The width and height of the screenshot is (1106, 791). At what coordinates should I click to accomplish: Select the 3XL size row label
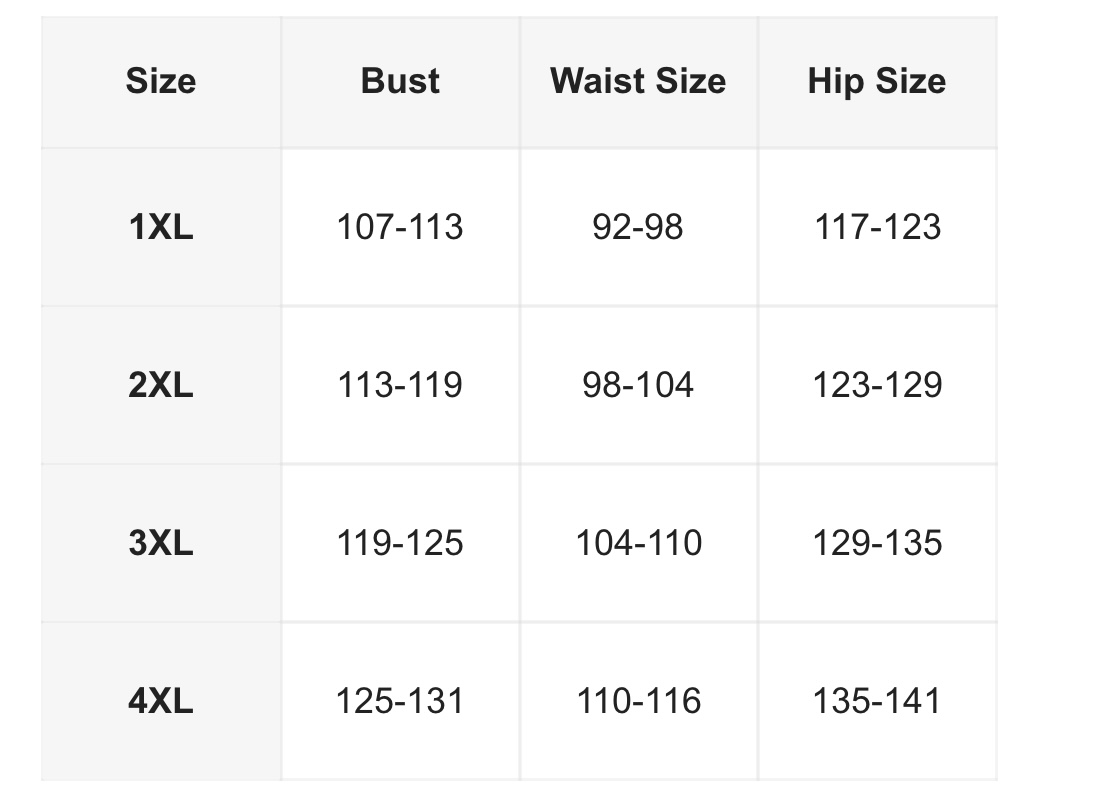tap(161, 543)
